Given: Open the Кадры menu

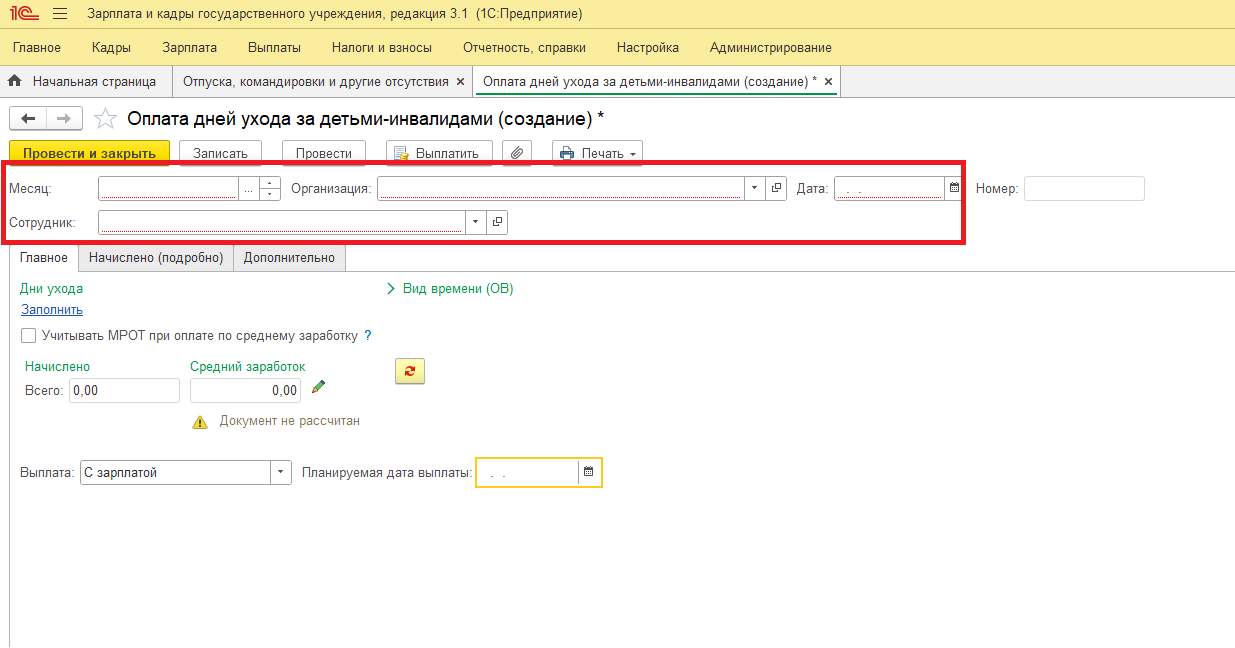Looking at the screenshot, I should [111, 47].
